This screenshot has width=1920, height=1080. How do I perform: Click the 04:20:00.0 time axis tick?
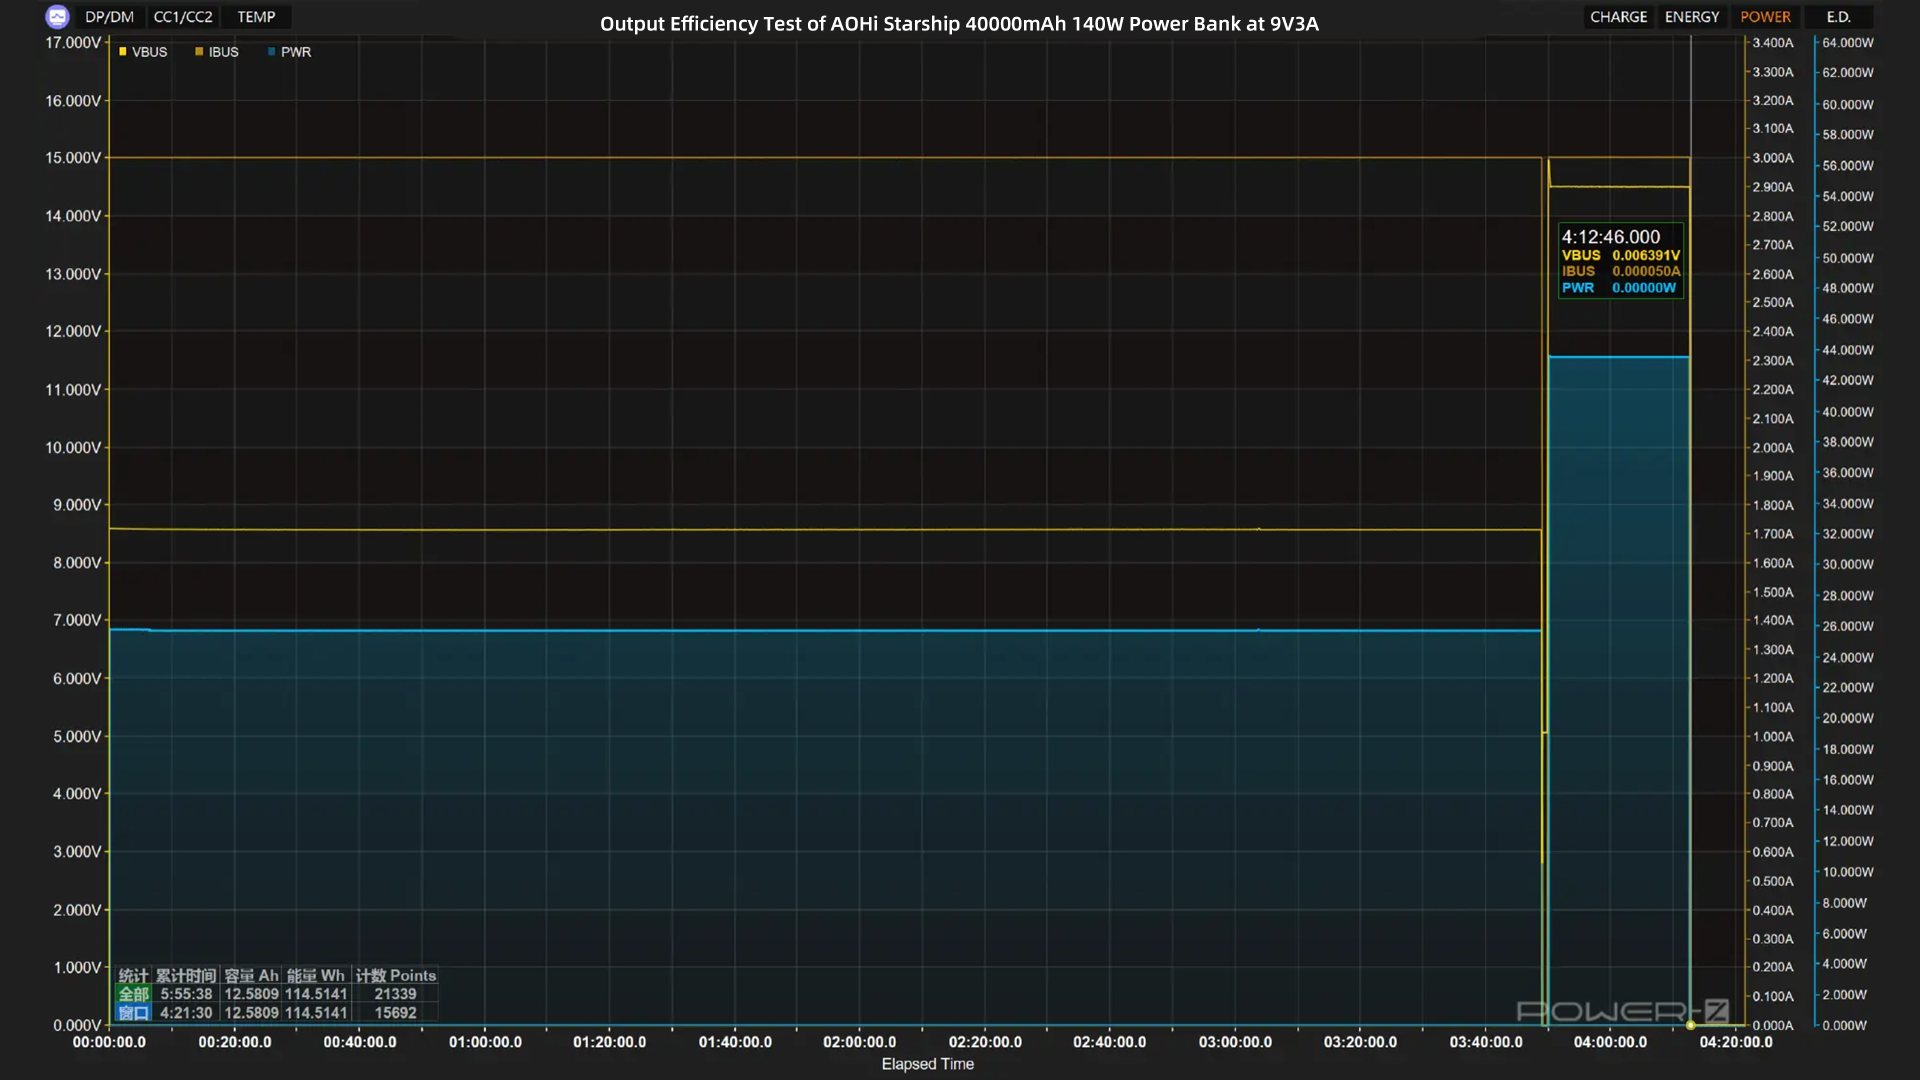(1736, 1042)
